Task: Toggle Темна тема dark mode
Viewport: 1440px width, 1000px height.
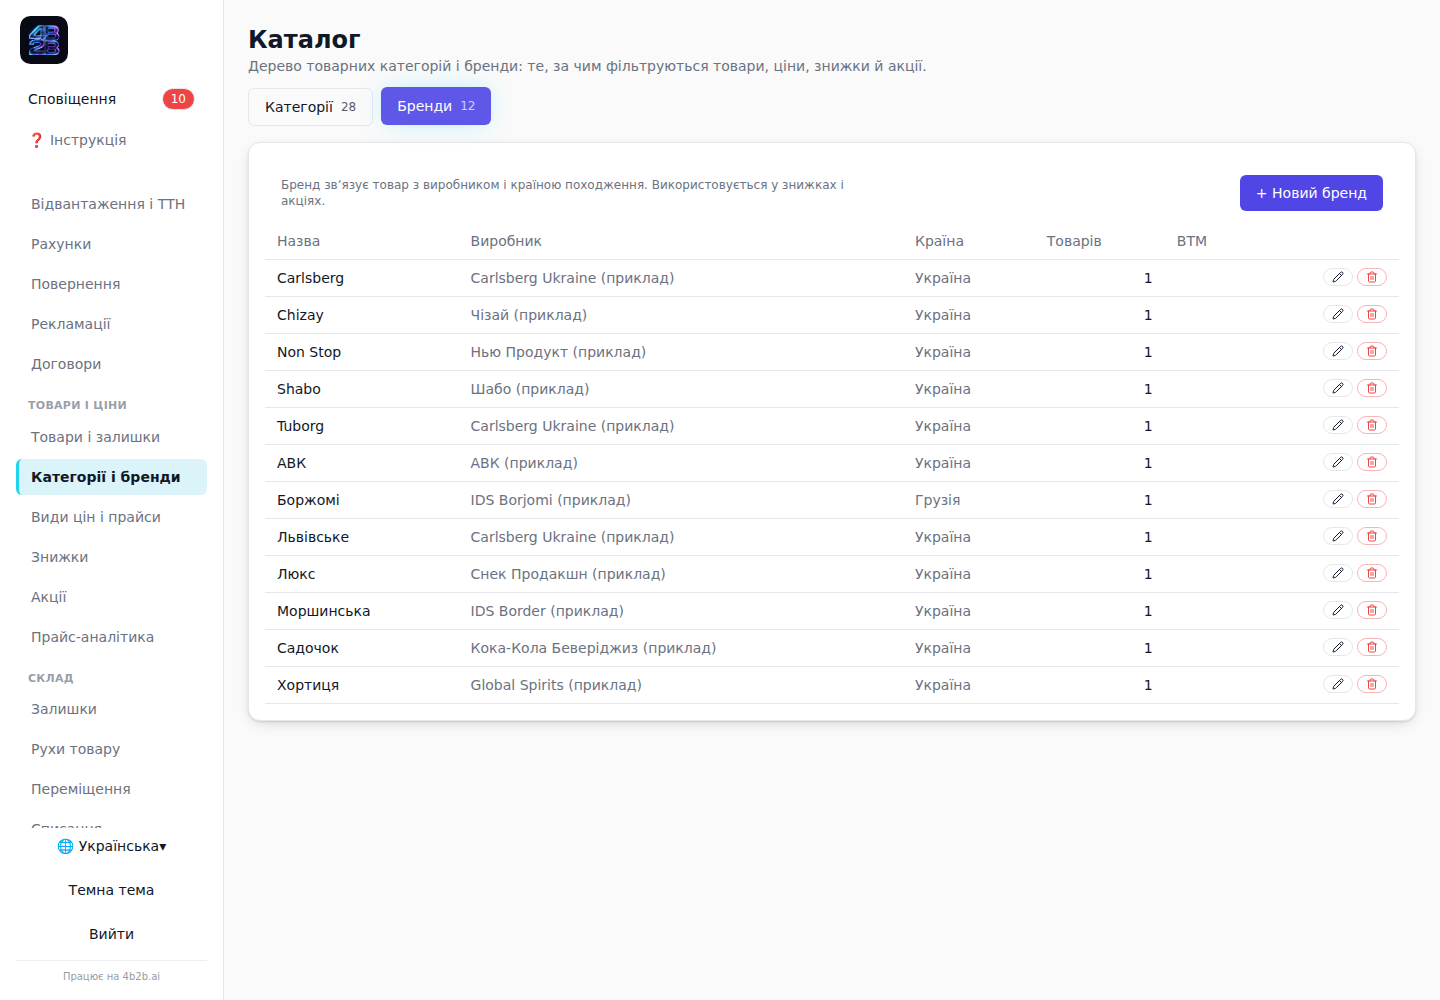Action: 111,890
